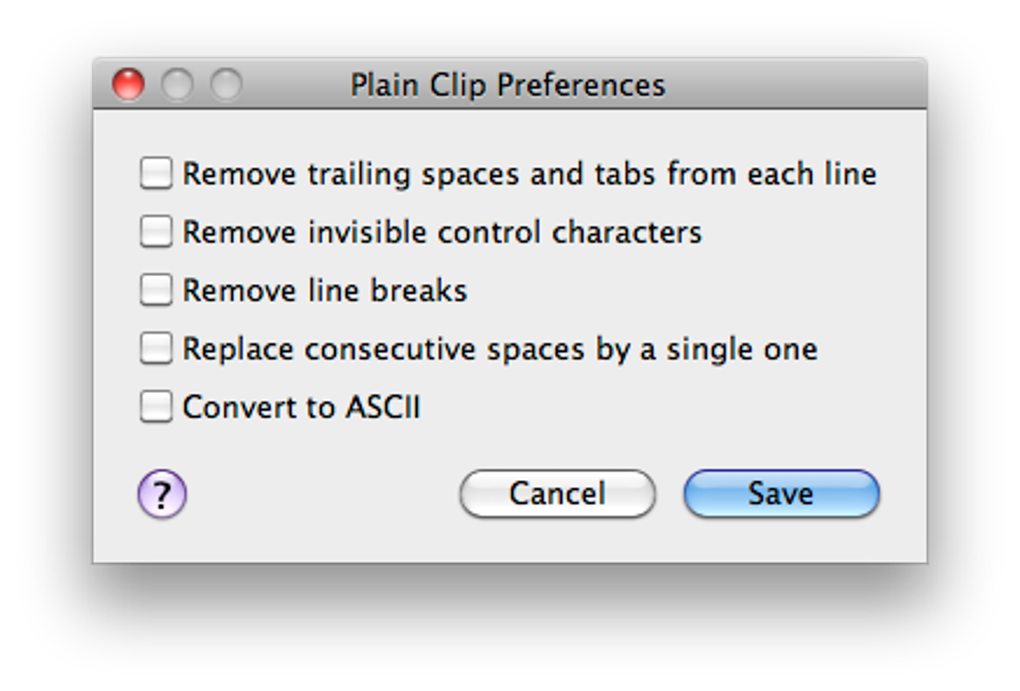Click the Remove trailing spaces and tabs label text
The width and height of the screenshot is (1020, 691).
(530, 174)
